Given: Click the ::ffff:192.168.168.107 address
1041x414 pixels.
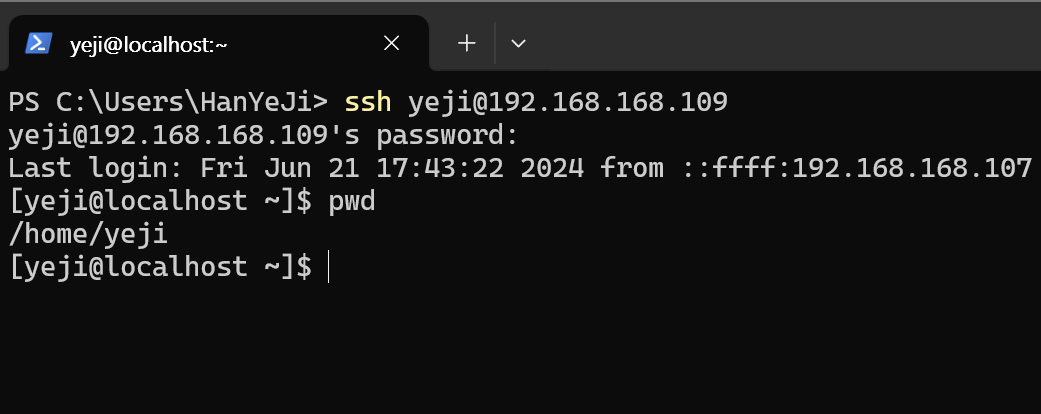Looking at the screenshot, I should coord(858,169).
